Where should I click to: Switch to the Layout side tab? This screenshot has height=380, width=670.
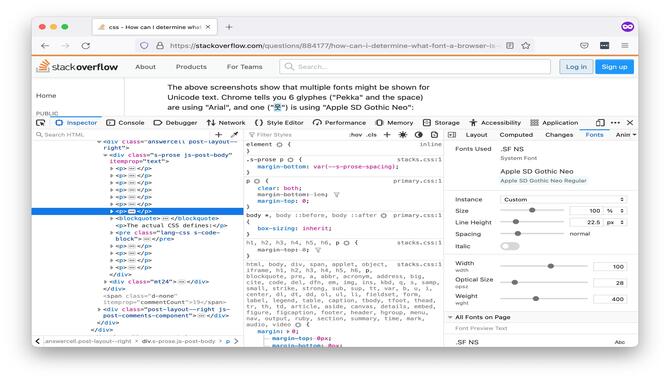[x=476, y=135]
